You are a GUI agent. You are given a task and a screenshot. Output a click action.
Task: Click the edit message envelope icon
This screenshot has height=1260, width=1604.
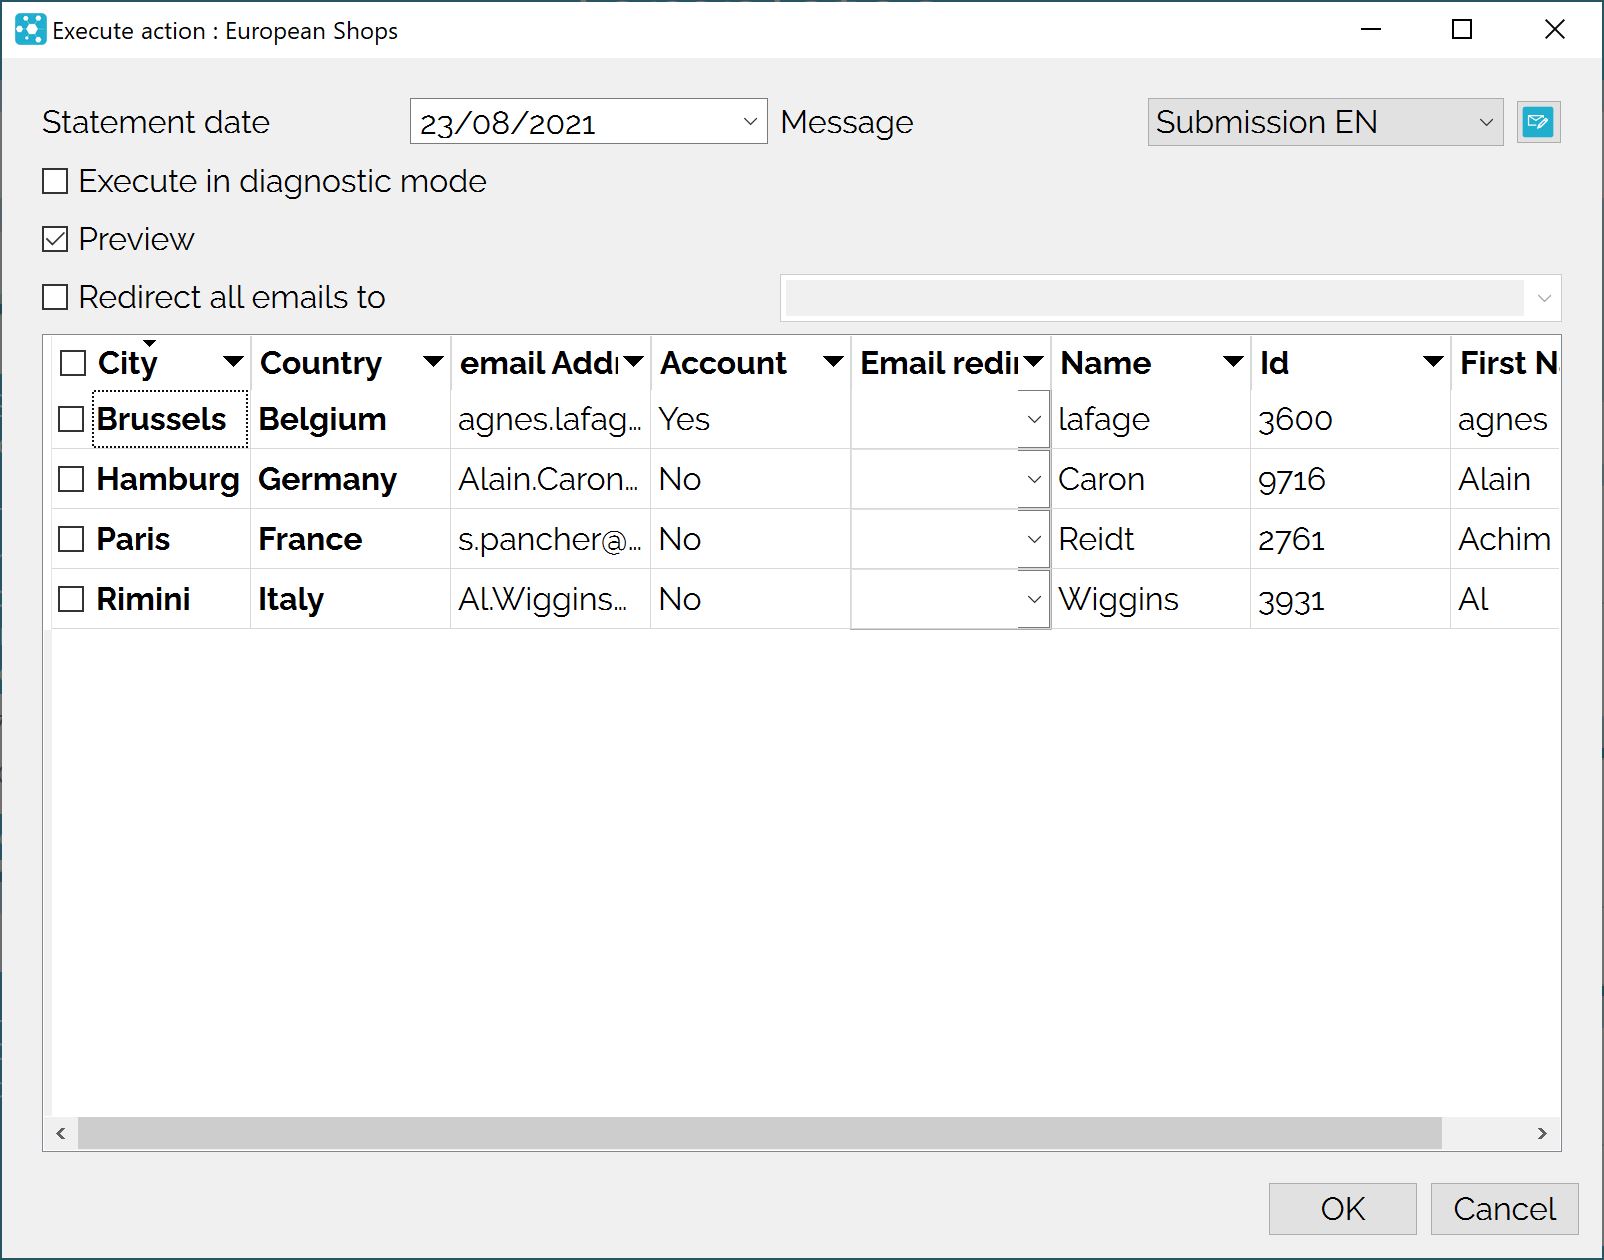tap(1538, 122)
